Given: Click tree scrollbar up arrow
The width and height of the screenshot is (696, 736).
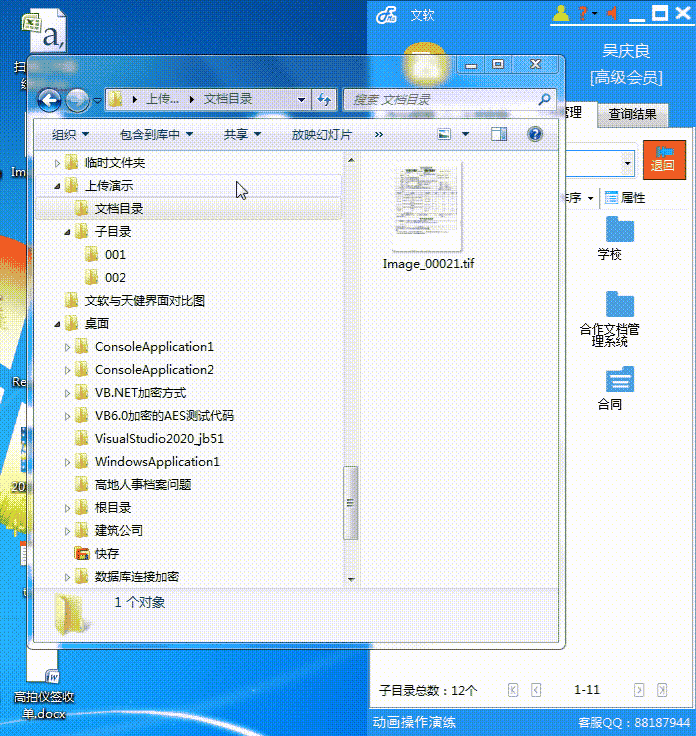Looking at the screenshot, I should pos(351,161).
